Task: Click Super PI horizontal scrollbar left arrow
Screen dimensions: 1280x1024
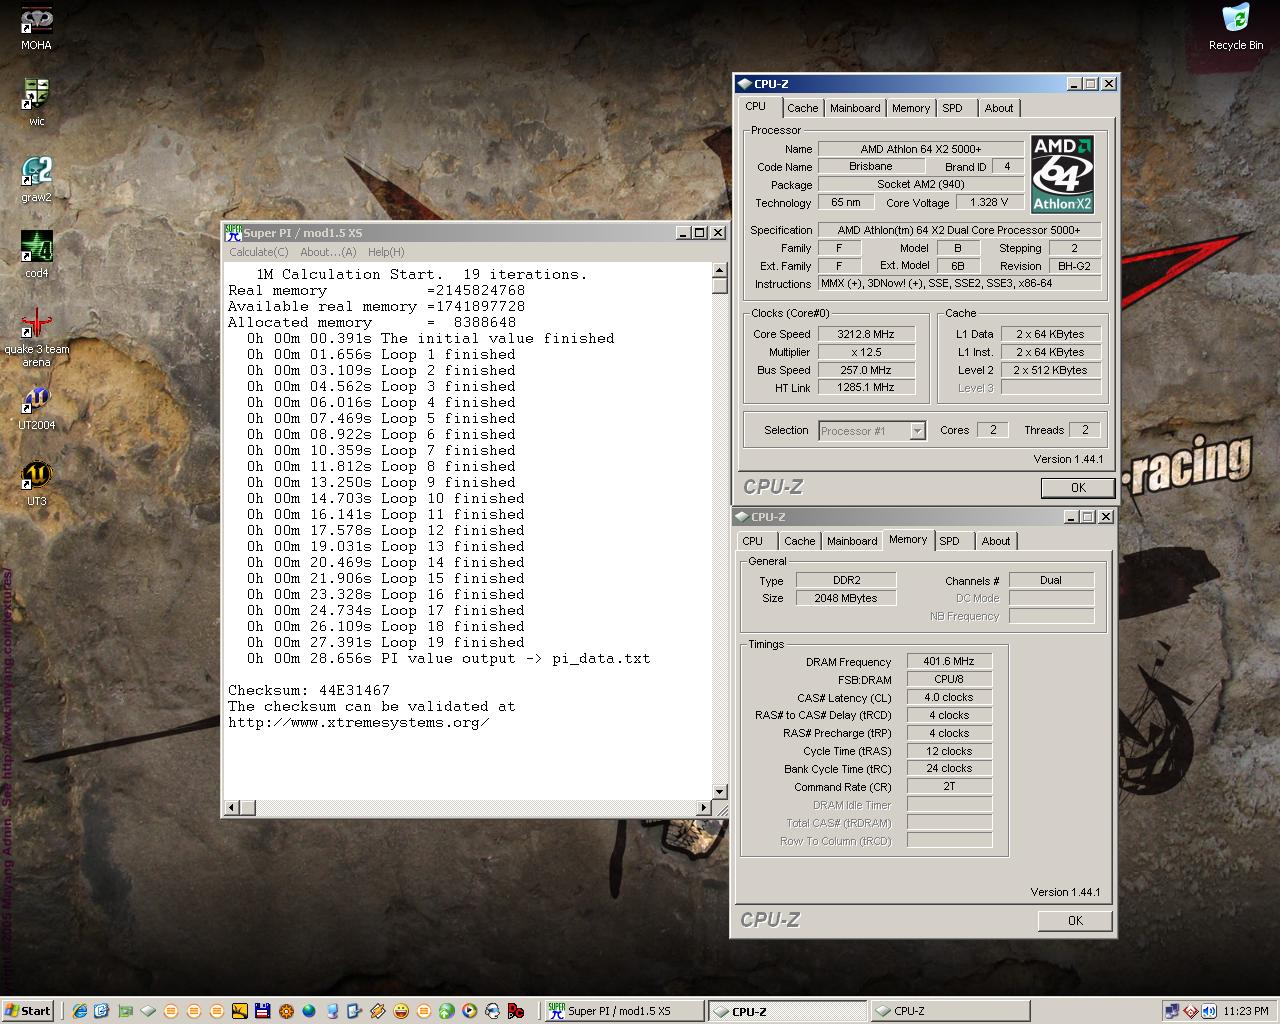Action: [x=231, y=807]
